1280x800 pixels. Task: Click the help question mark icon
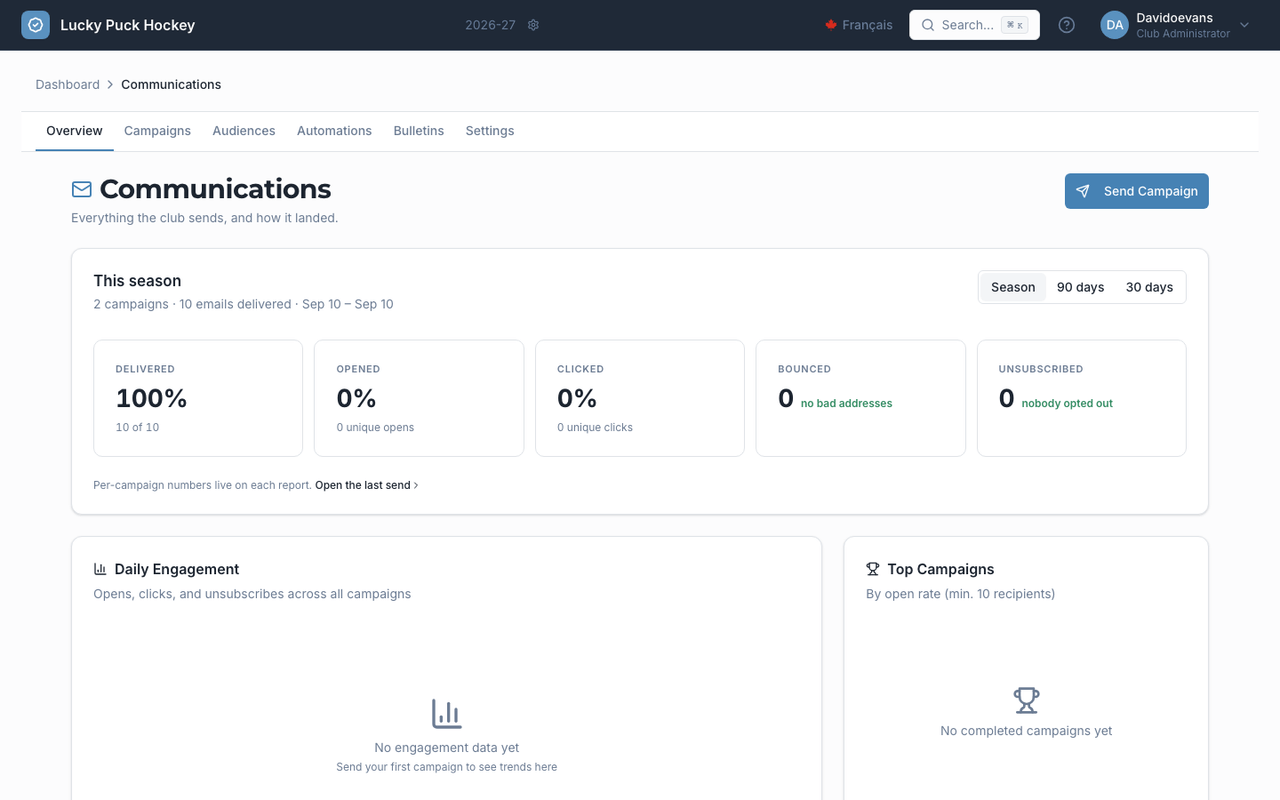[x=1066, y=25]
